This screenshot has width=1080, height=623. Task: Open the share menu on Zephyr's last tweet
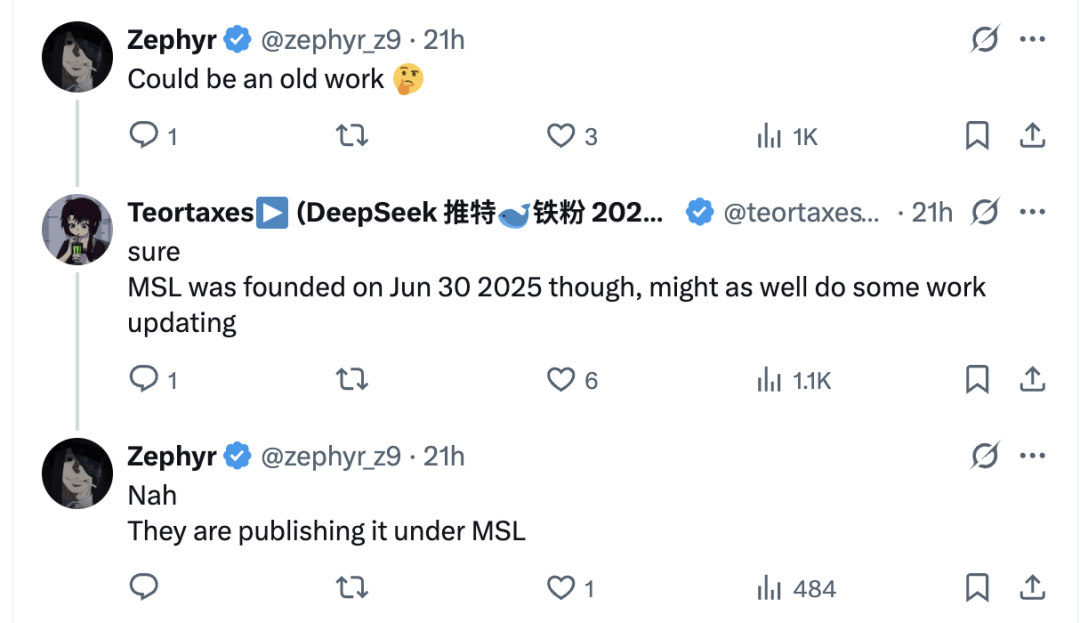coord(1033,589)
